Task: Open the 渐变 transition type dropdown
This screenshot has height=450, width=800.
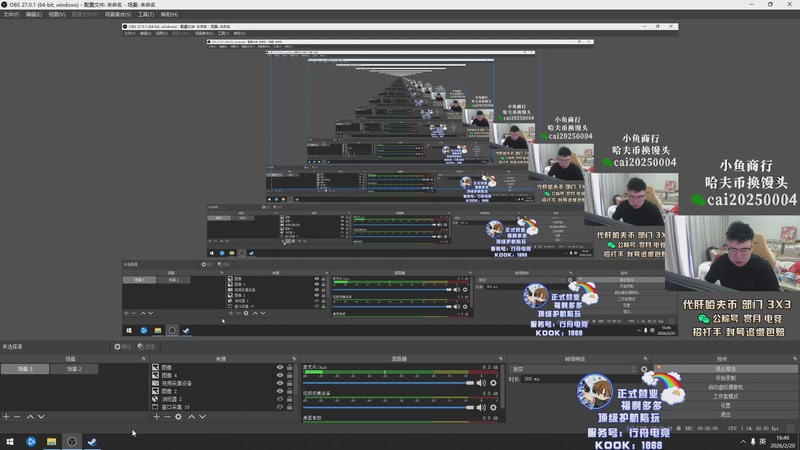Action: (573, 369)
